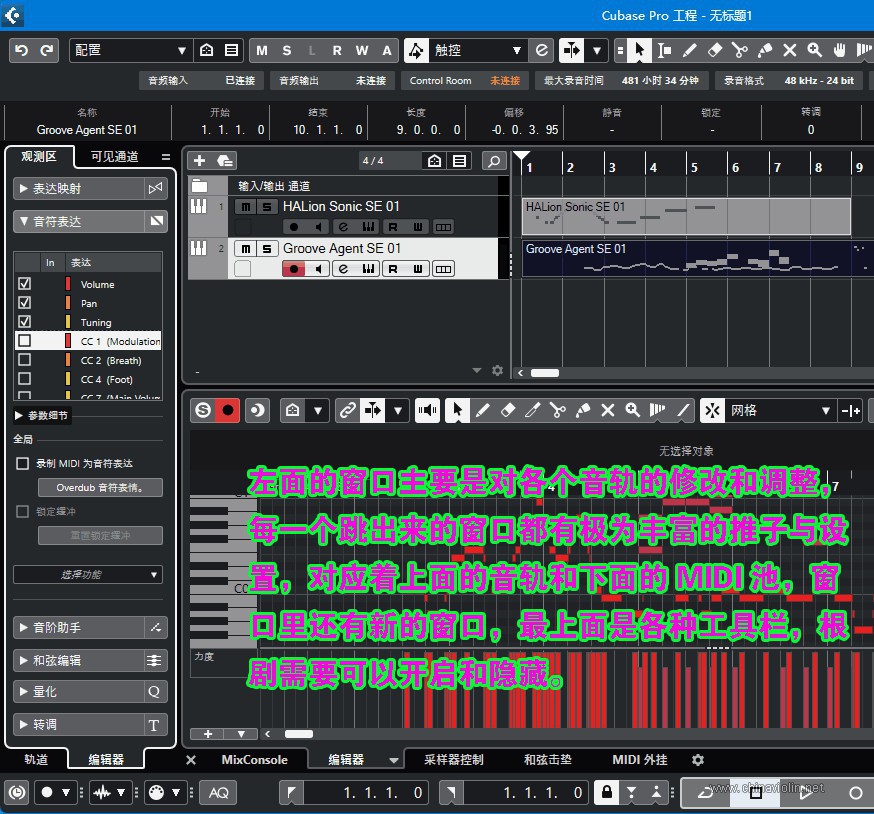This screenshot has width=874, height=814.
Task: Toggle acoustic feedback speaker in the key editor
Action: click(x=428, y=410)
